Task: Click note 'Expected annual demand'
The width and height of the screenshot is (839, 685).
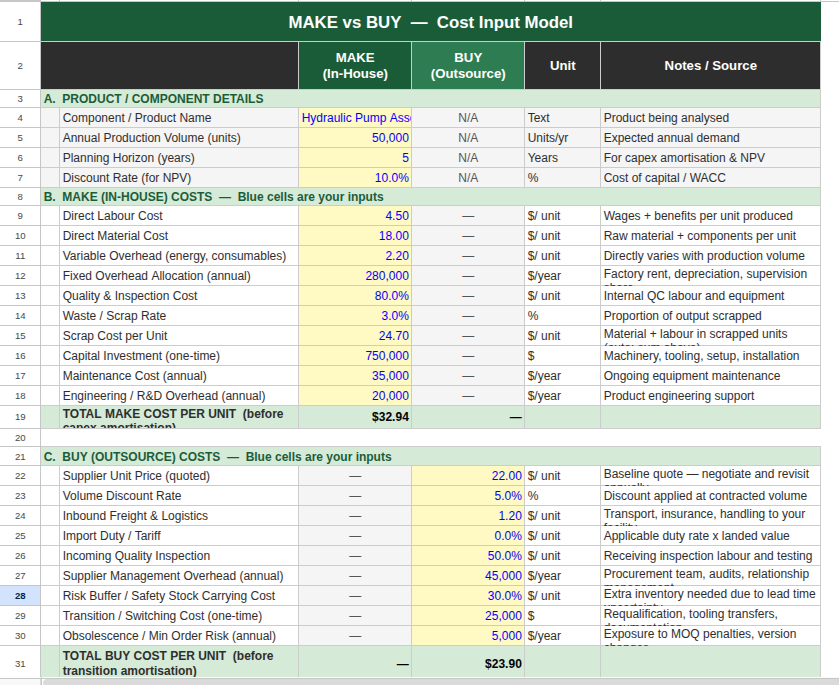Action: [672, 138]
